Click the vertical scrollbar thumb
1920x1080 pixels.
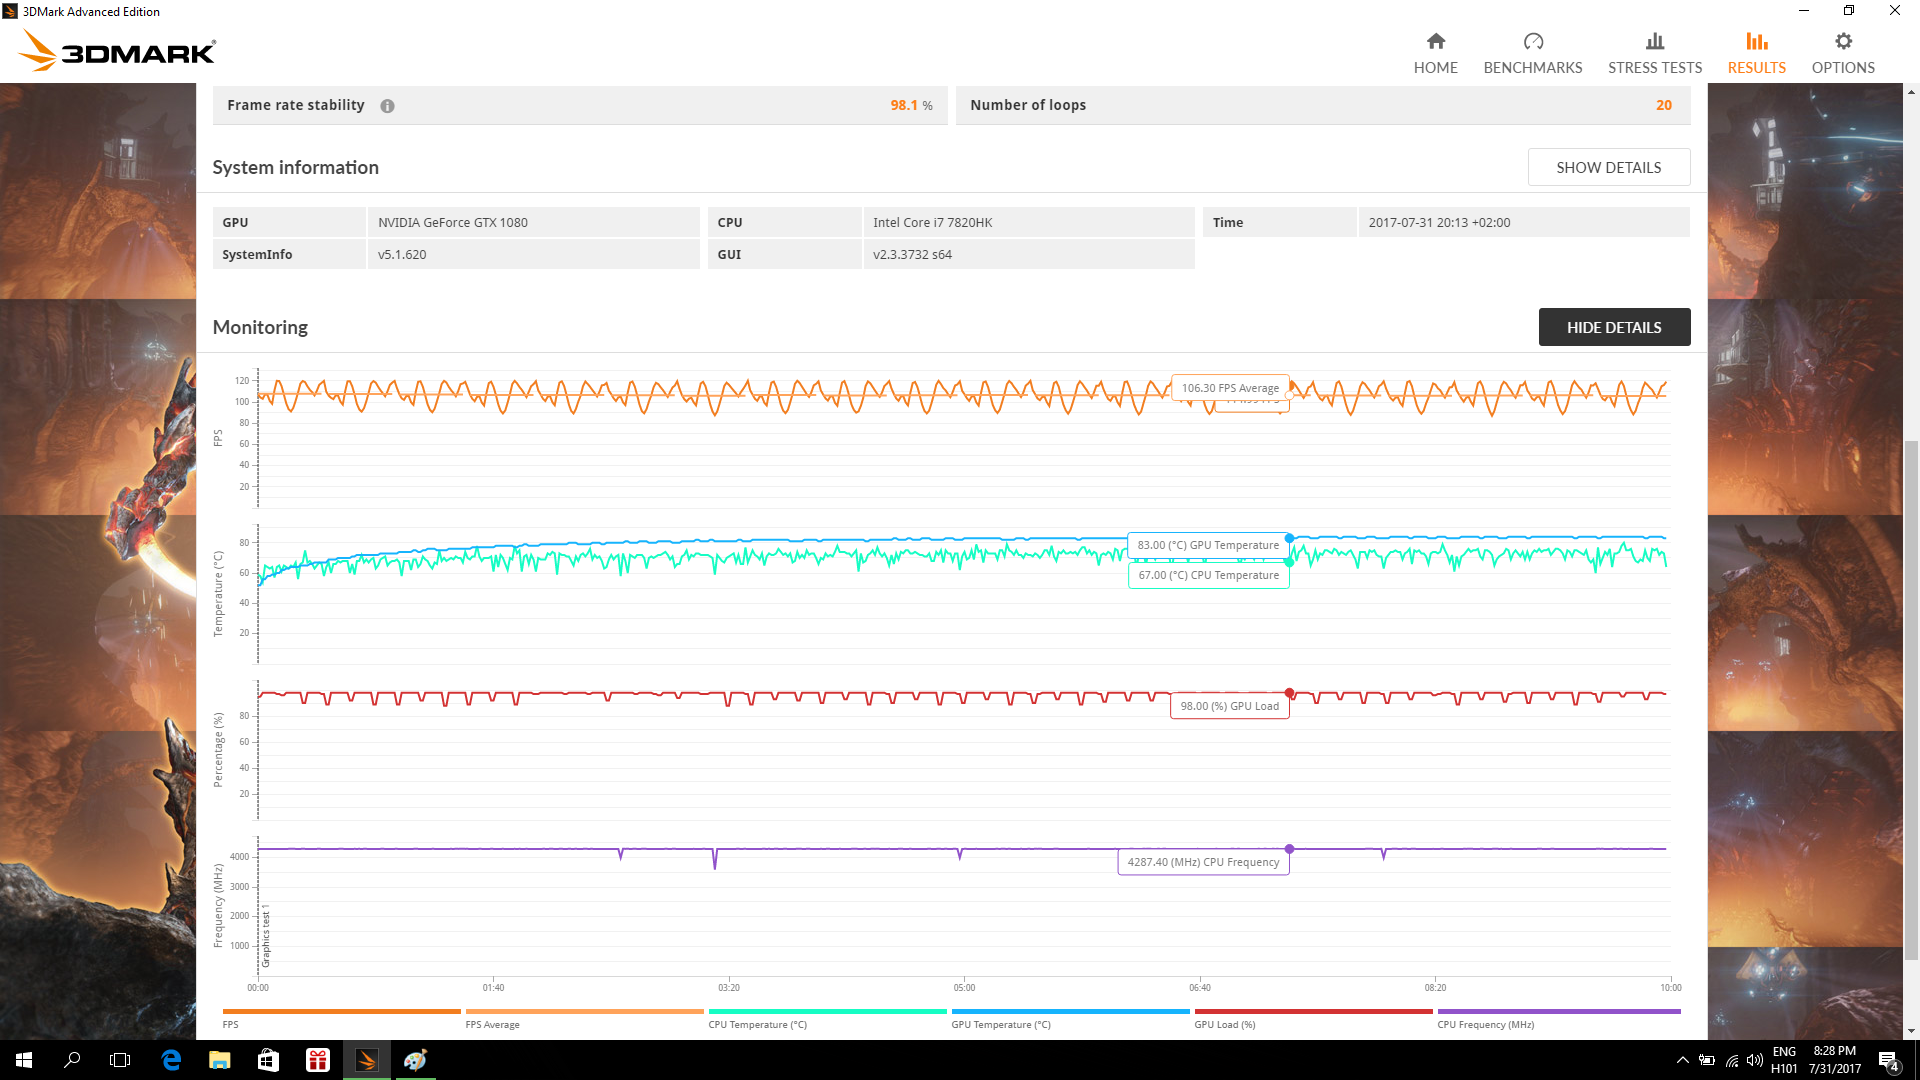(1911, 700)
